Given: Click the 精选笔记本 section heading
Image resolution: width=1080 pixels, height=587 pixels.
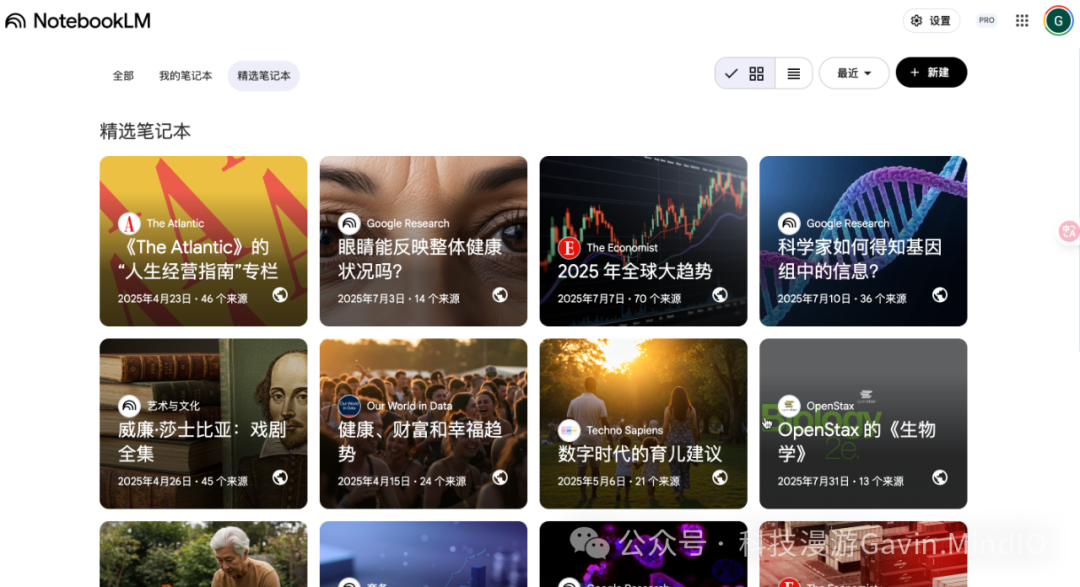Looking at the screenshot, I should [145, 131].
